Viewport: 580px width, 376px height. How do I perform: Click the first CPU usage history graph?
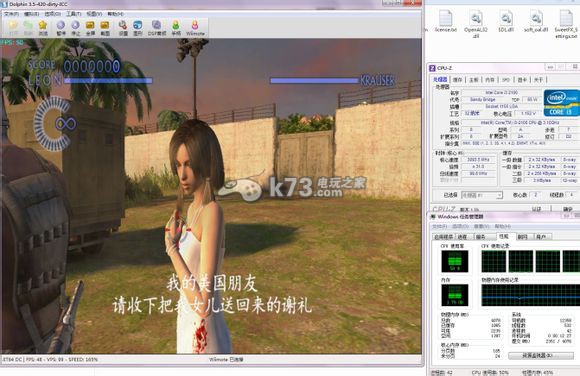point(493,261)
